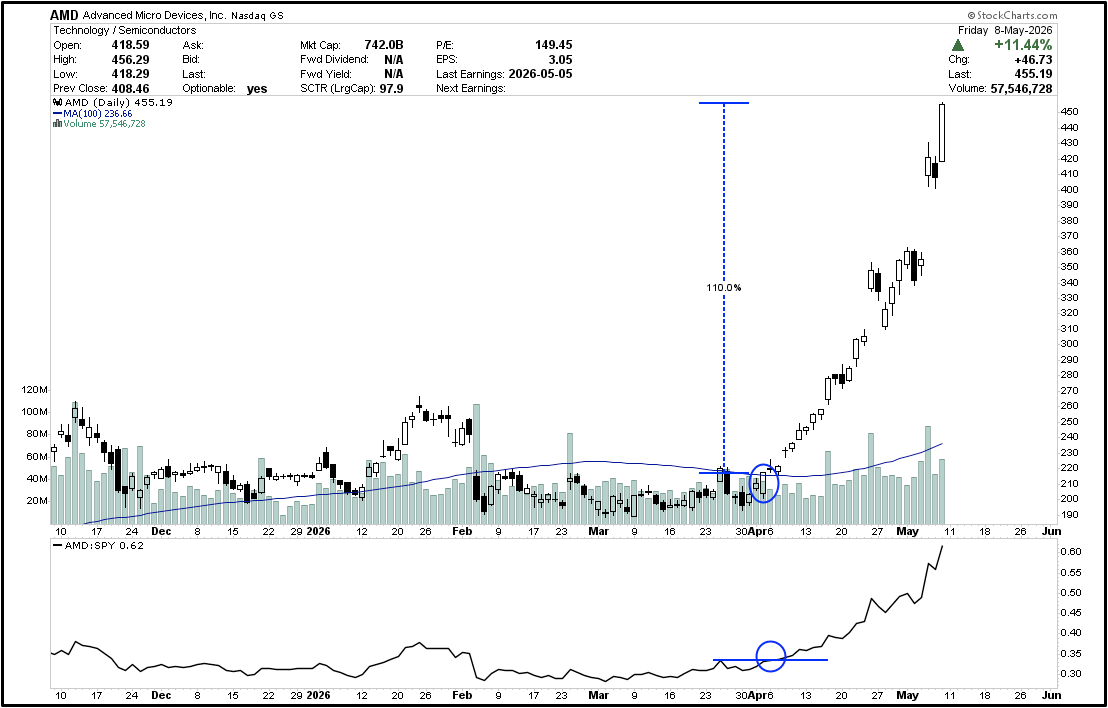1108x708 pixels.
Task: Click the P/E value 149.45
Action: point(553,45)
